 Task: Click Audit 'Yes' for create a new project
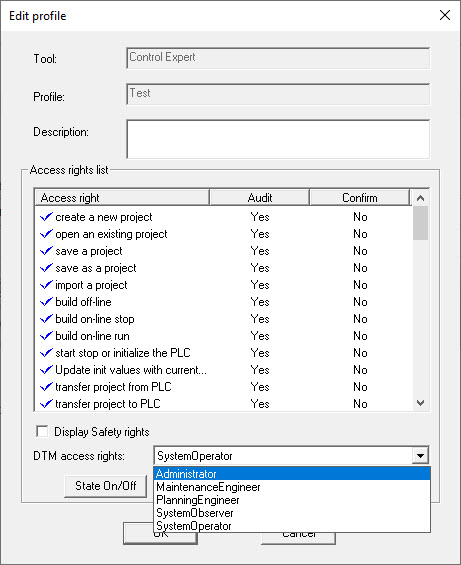260,217
